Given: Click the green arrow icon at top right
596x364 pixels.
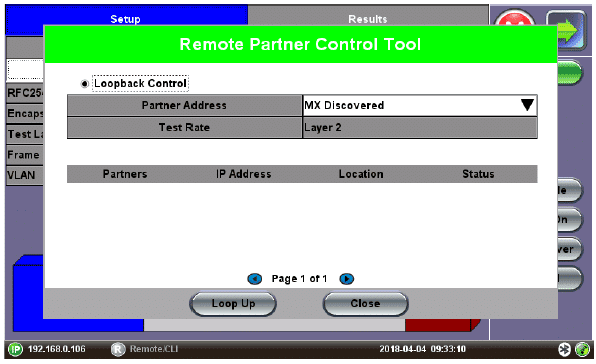Looking at the screenshot, I should (566, 30).
